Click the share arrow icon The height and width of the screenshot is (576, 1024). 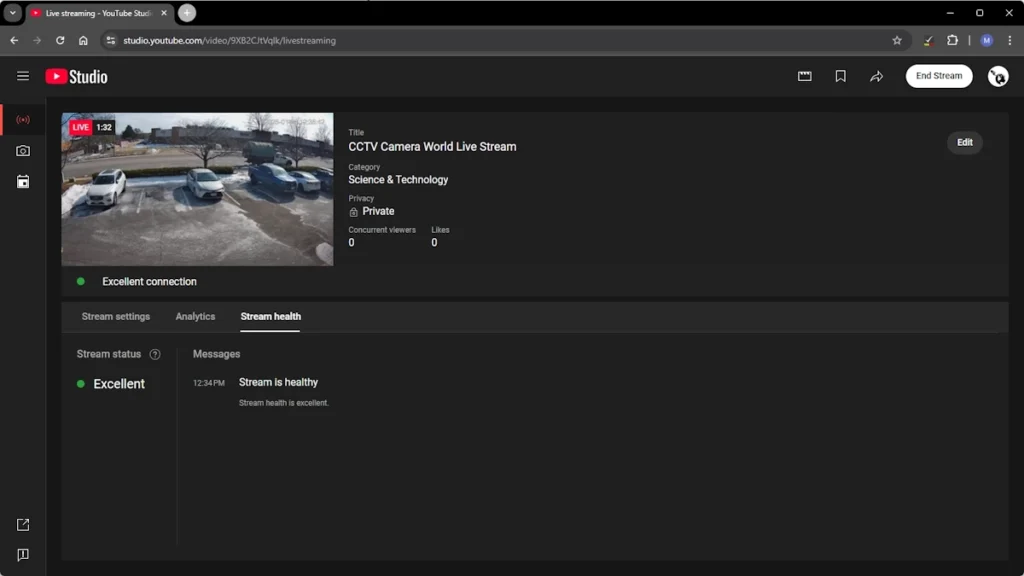(876, 76)
